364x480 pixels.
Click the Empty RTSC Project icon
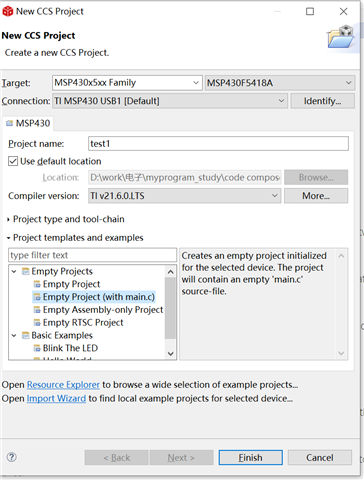[x=37, y=323]
